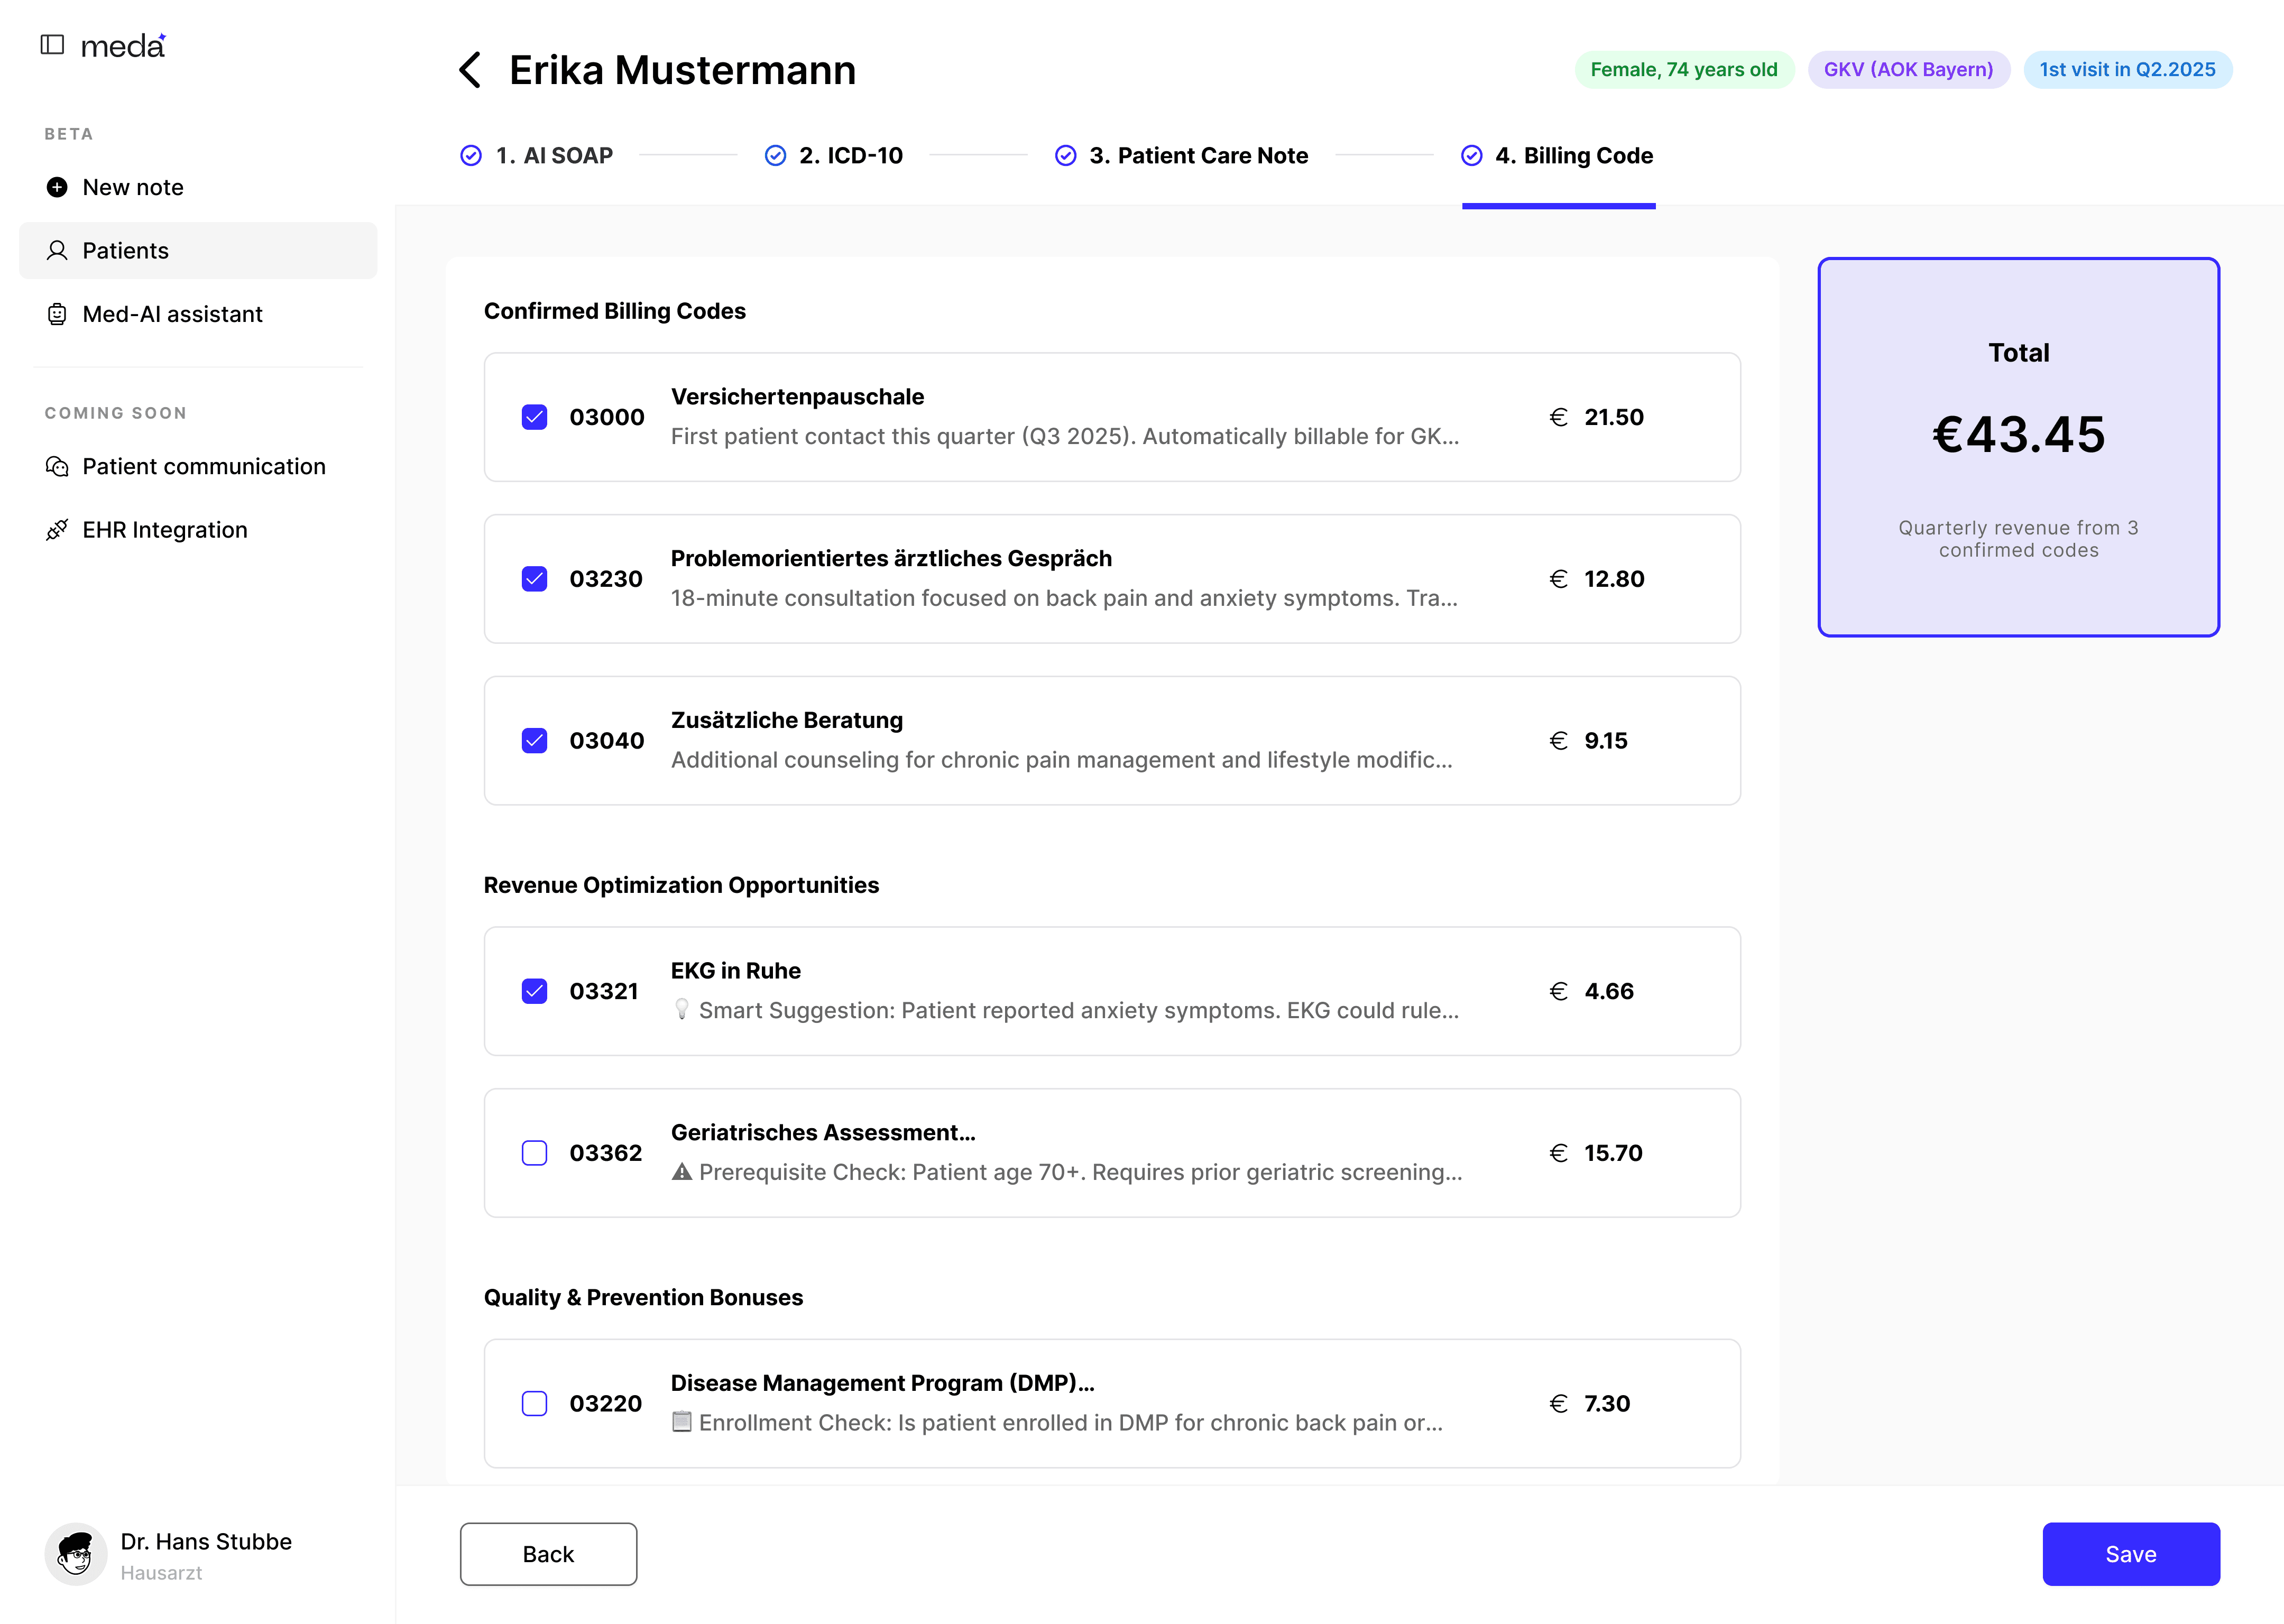Collapse sidebar using panel toggle icon
This screenshot has height=1624, width=2284.
point(52,44)
